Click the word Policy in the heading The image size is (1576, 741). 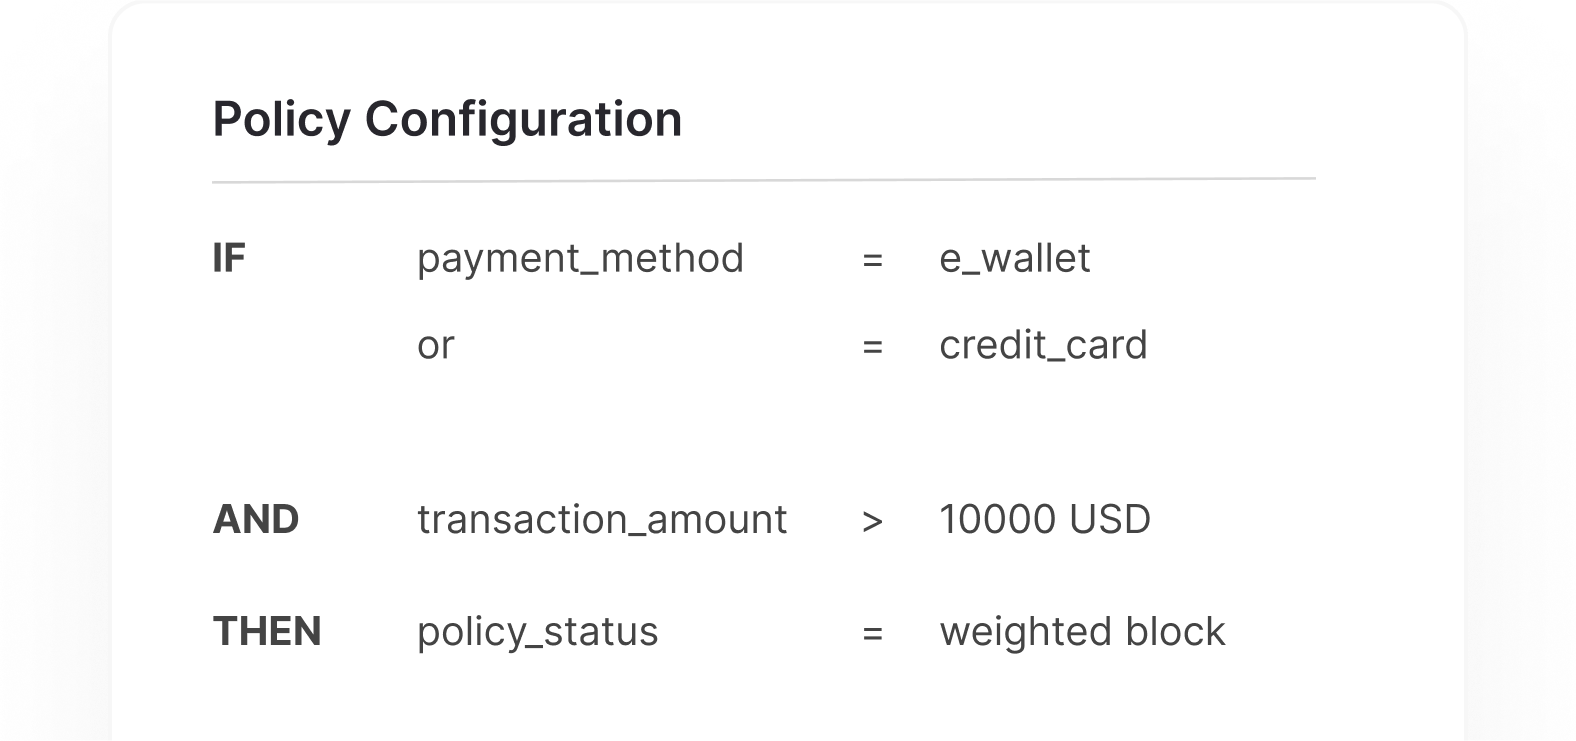coord(281,120)
